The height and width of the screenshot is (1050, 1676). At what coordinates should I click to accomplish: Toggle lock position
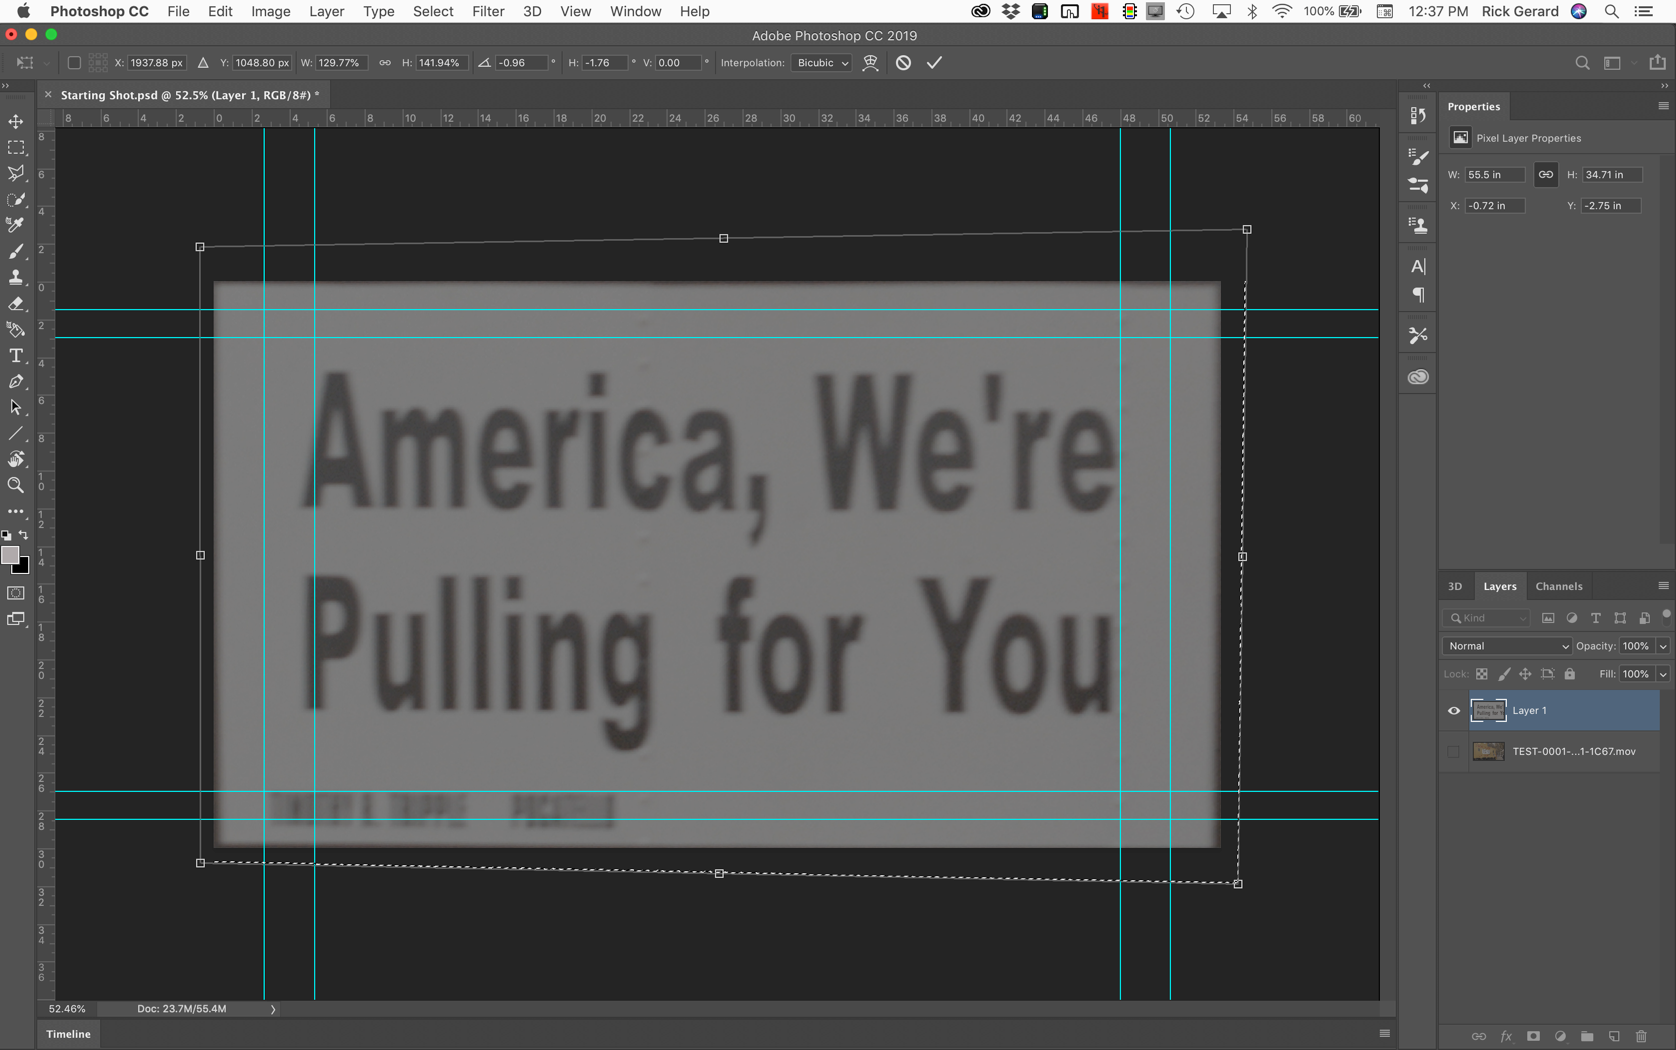click(1525, 674)
